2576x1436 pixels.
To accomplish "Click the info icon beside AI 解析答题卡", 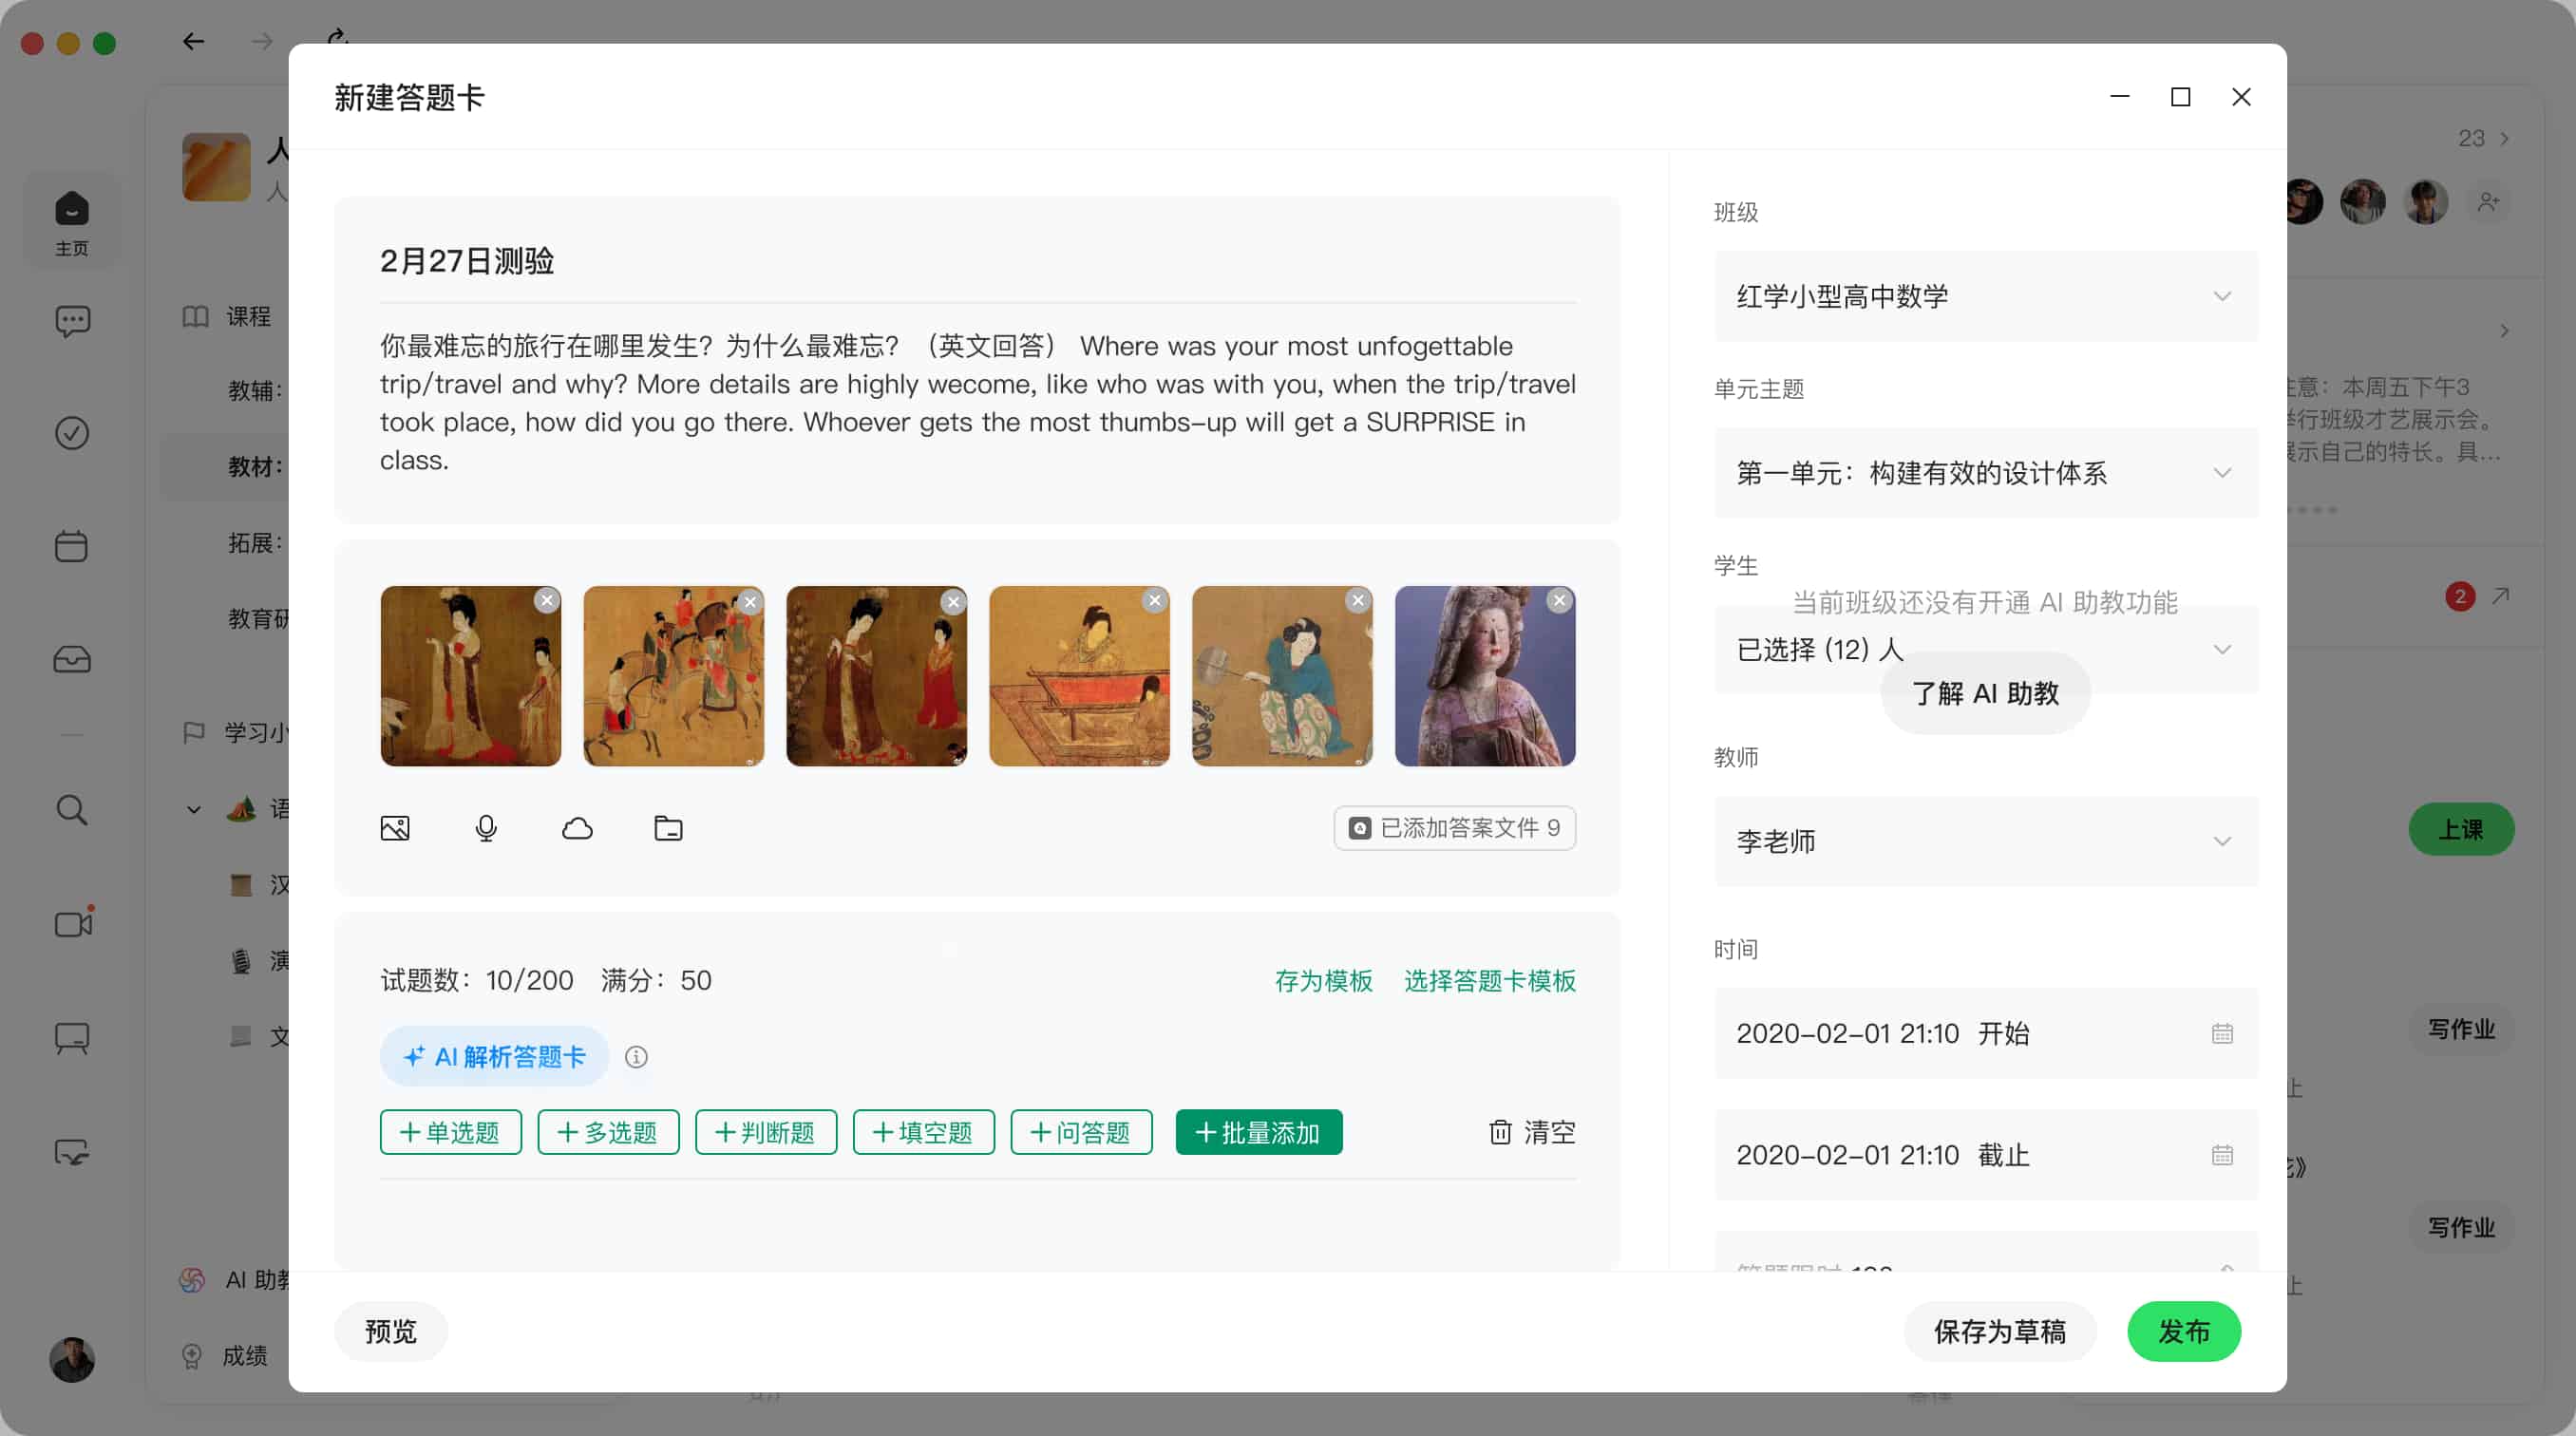I will pos(636,1057).
